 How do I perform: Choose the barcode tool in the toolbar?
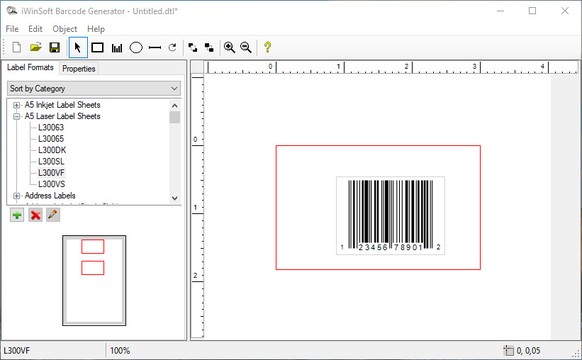point(117,48)
